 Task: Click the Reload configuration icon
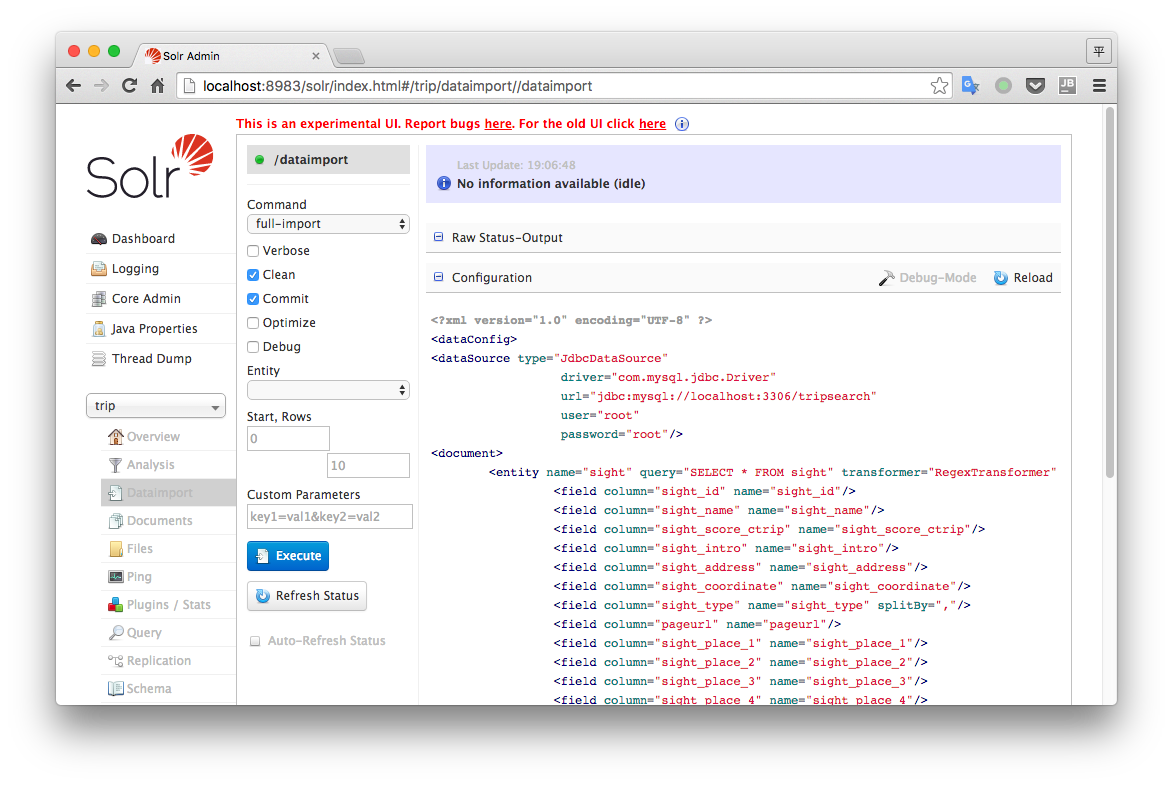point(1000,278)
